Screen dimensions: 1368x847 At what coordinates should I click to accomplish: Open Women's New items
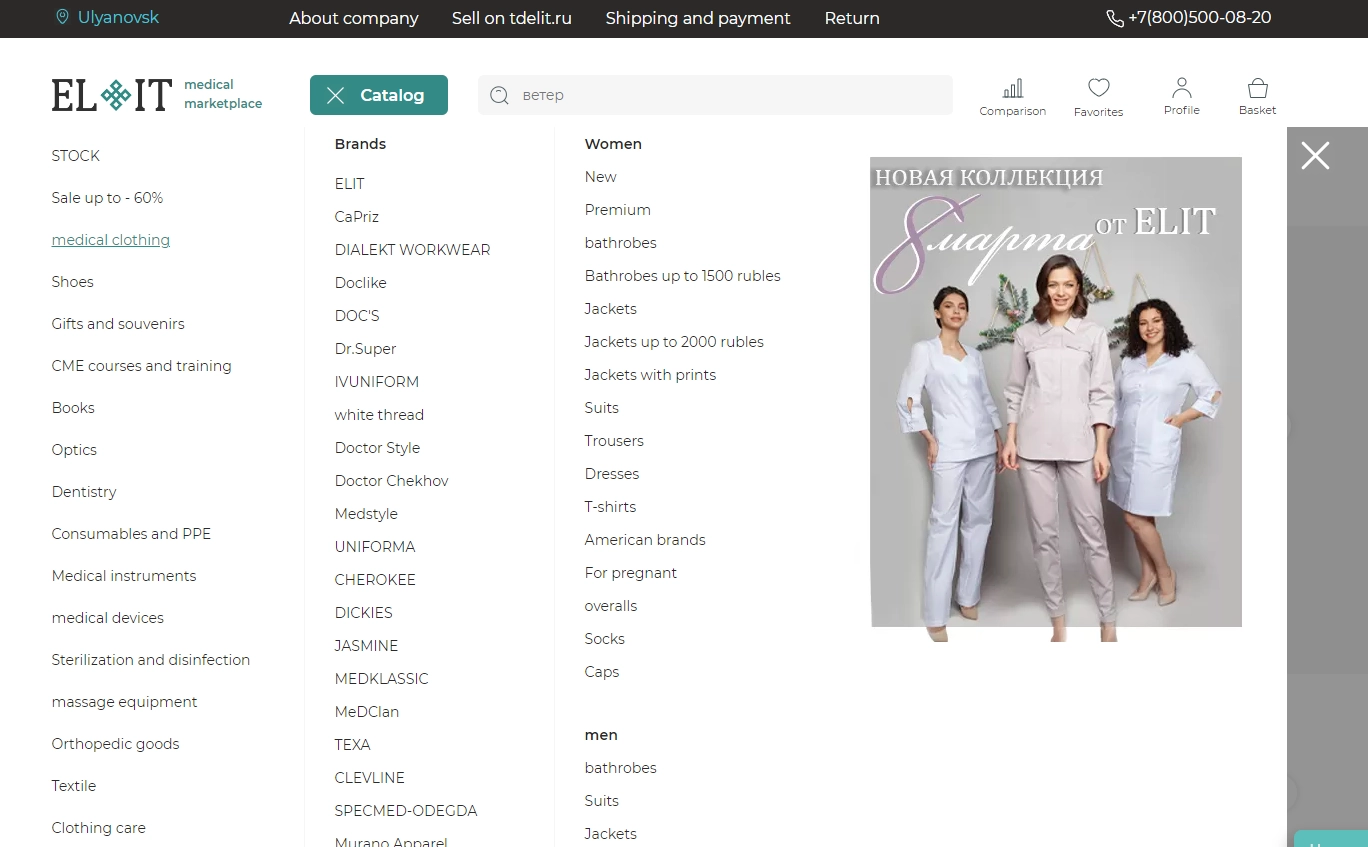[601, 177]
